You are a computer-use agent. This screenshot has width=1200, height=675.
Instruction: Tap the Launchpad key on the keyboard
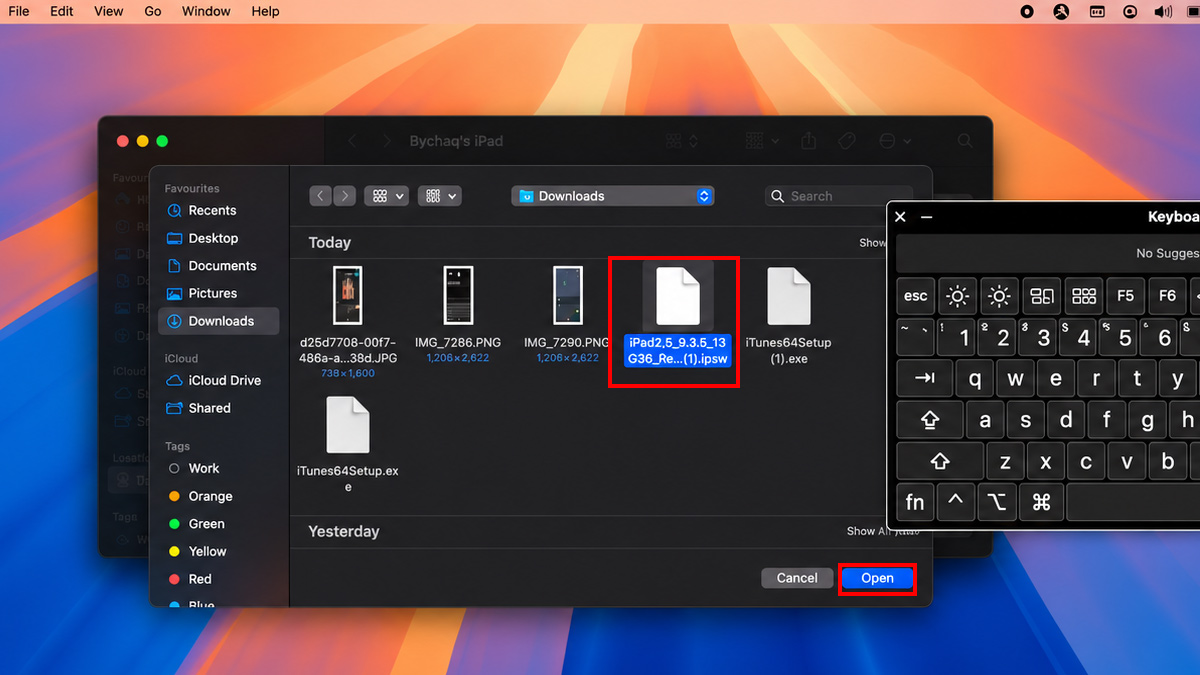[1084, 296]
